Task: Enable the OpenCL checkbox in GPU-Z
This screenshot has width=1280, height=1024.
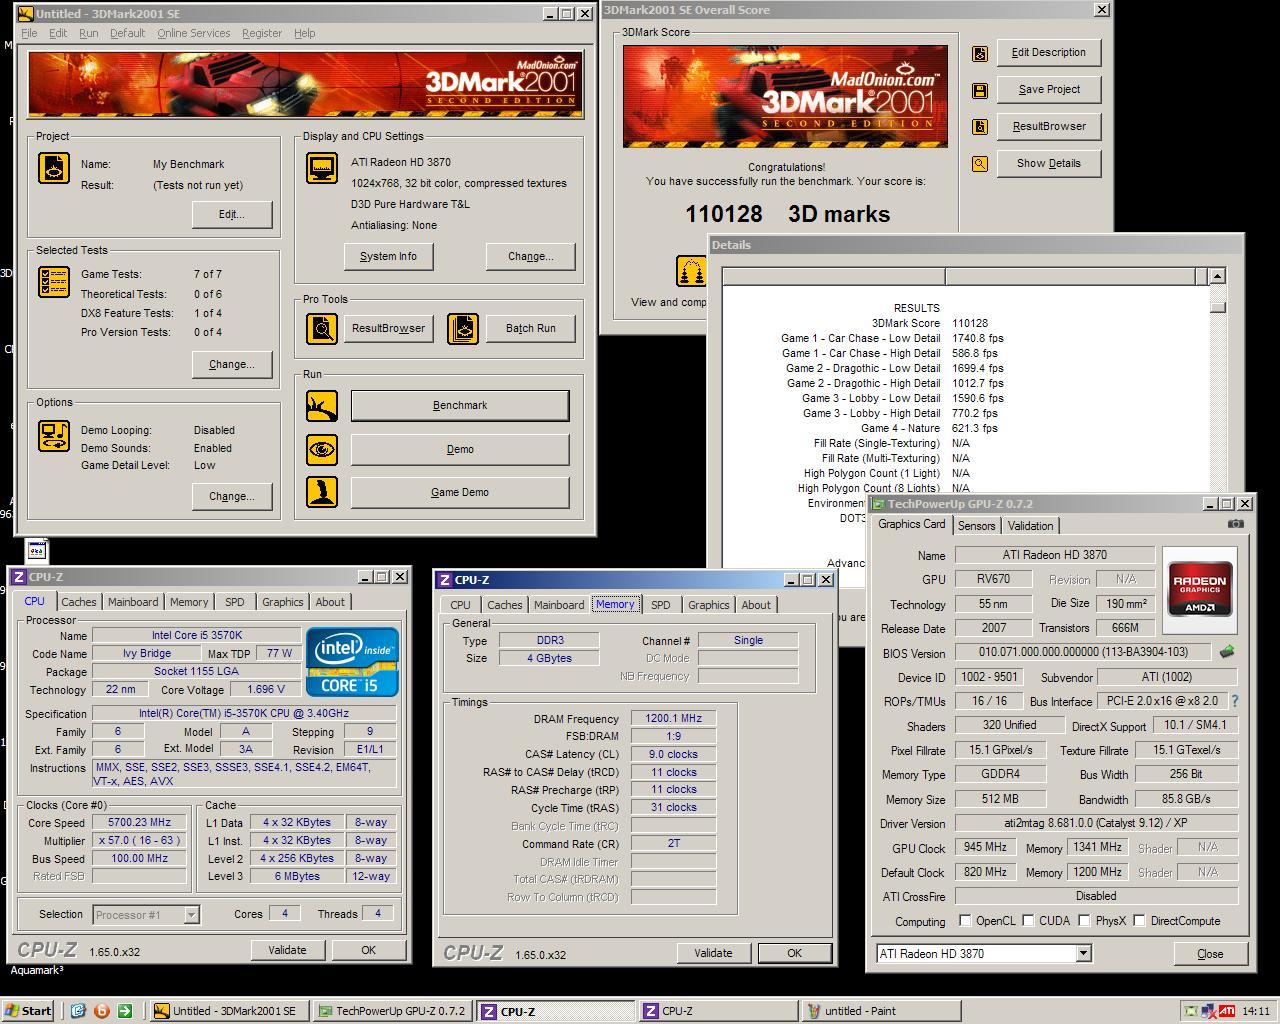Action: coord(965,920)
